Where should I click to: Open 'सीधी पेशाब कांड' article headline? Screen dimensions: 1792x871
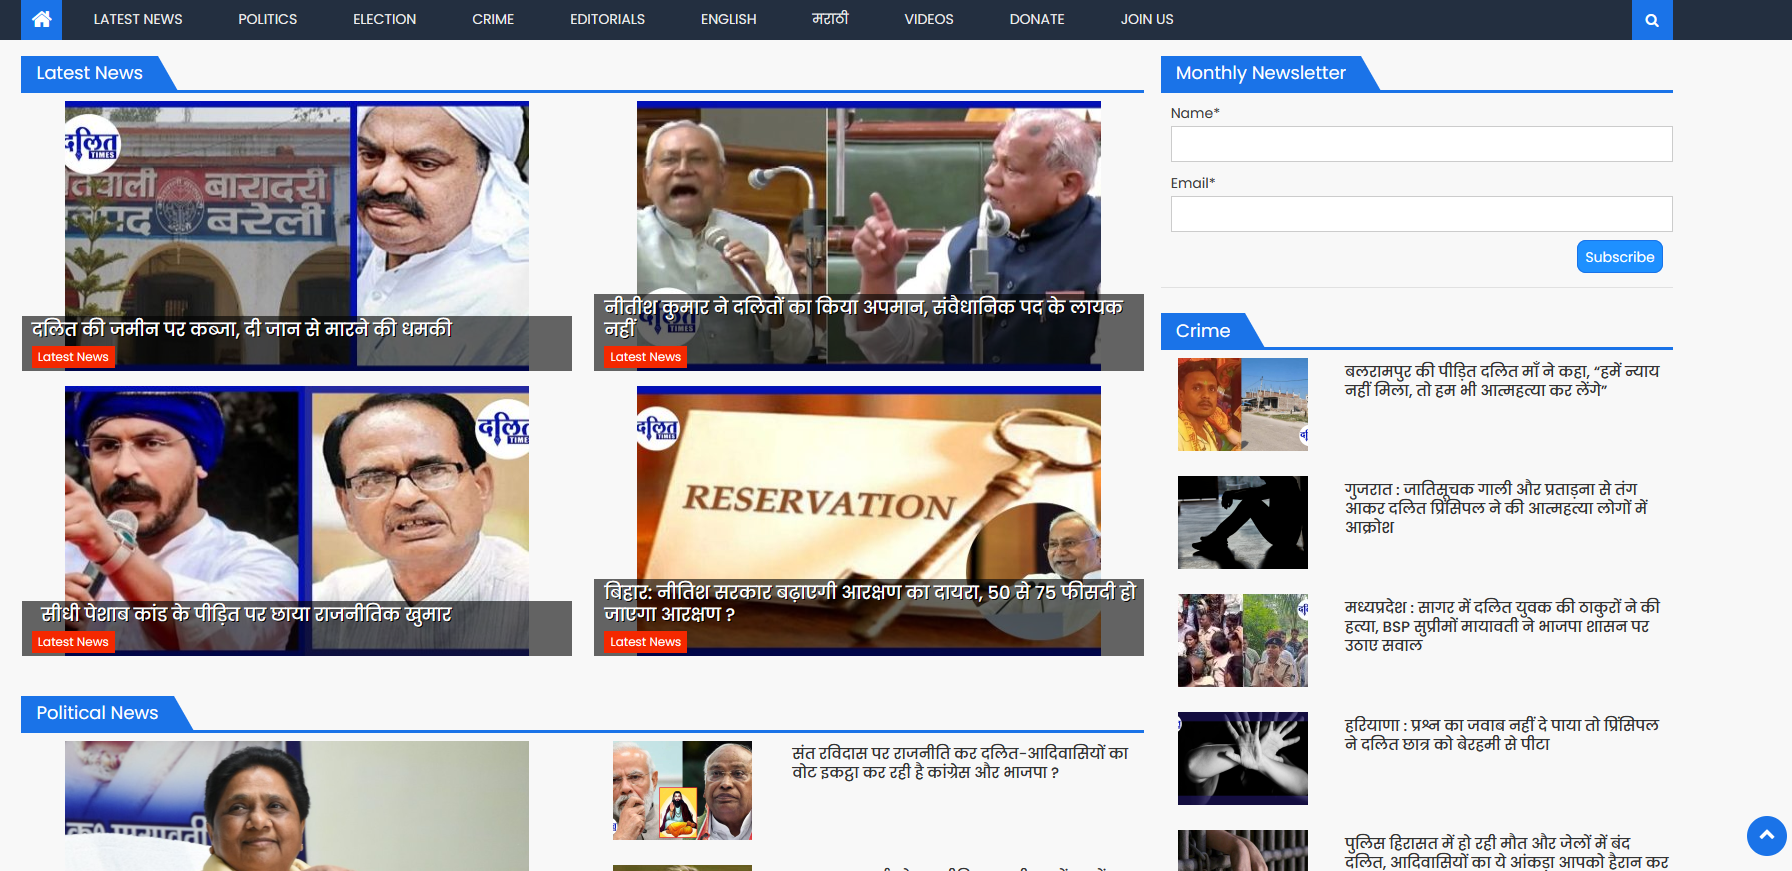[246, 614]
